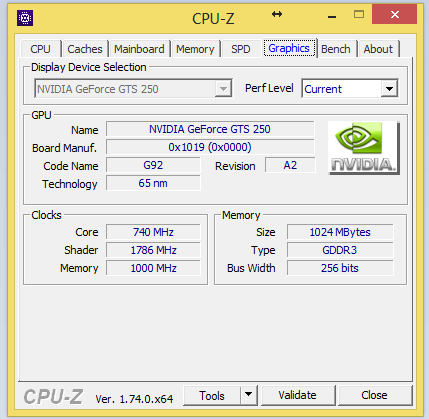429x419 pixels.
Task: Minimize the CPU-Z window
Action: click(332, 16)
